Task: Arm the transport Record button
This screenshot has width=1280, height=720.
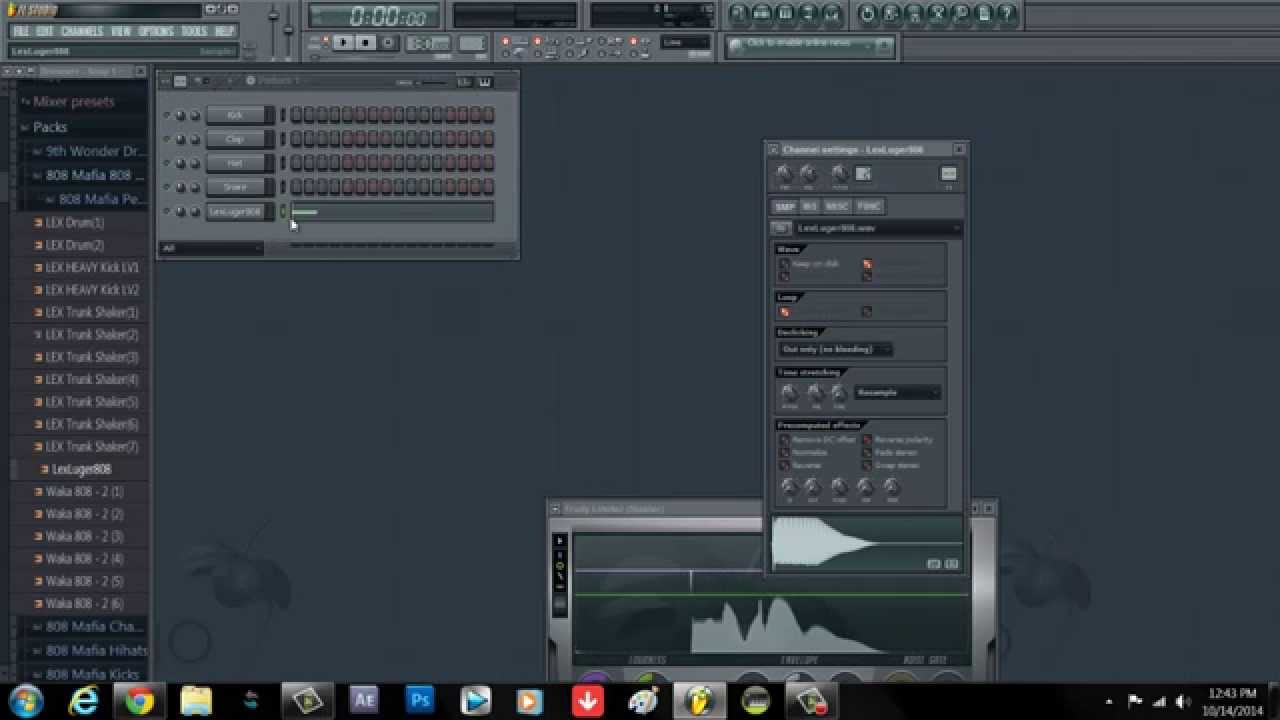Action: click(x=388, y=43)
